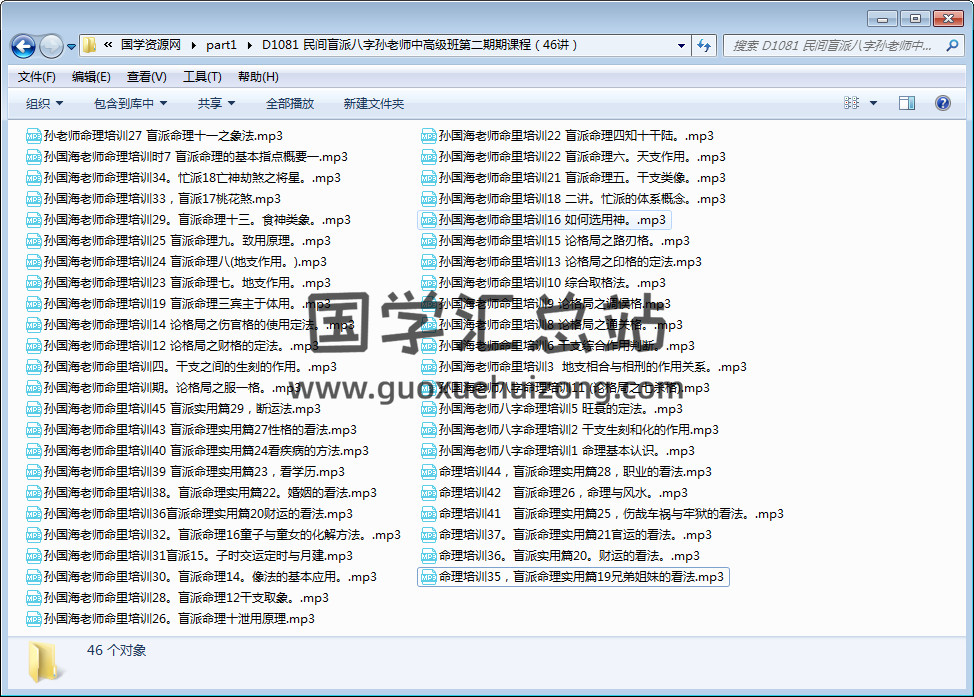Click MP3 icon of 孙老师命理培训27 file

[x=33, y=136]
